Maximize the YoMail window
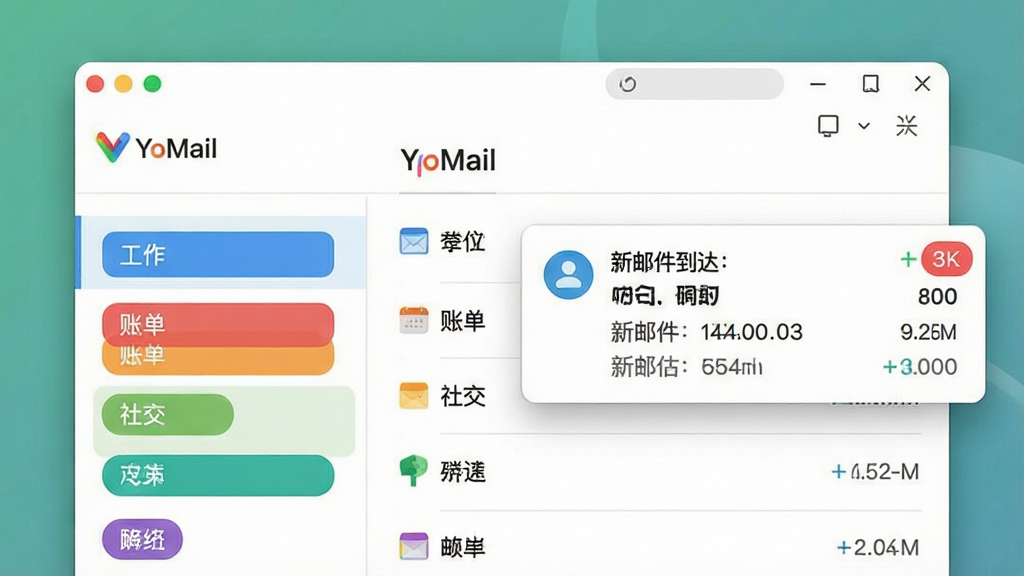This screenshot has width=1024, height=576. point(871,84)
